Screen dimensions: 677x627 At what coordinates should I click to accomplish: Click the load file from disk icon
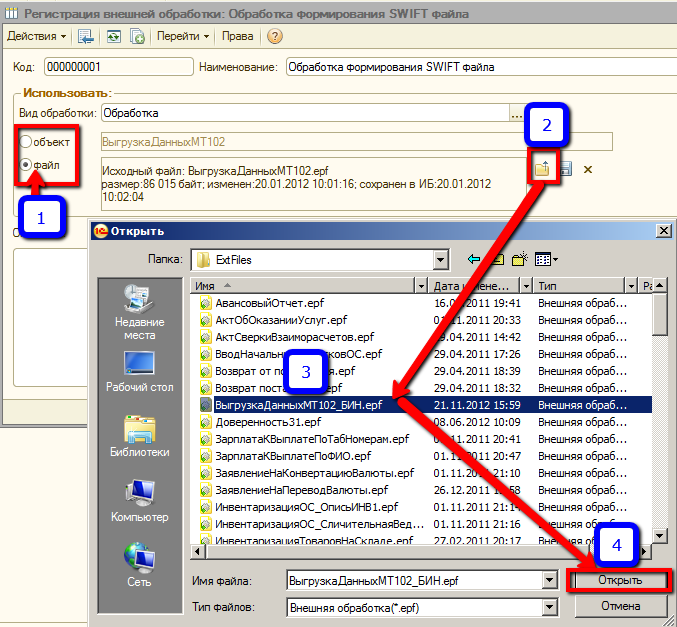[x=541, y=169]
